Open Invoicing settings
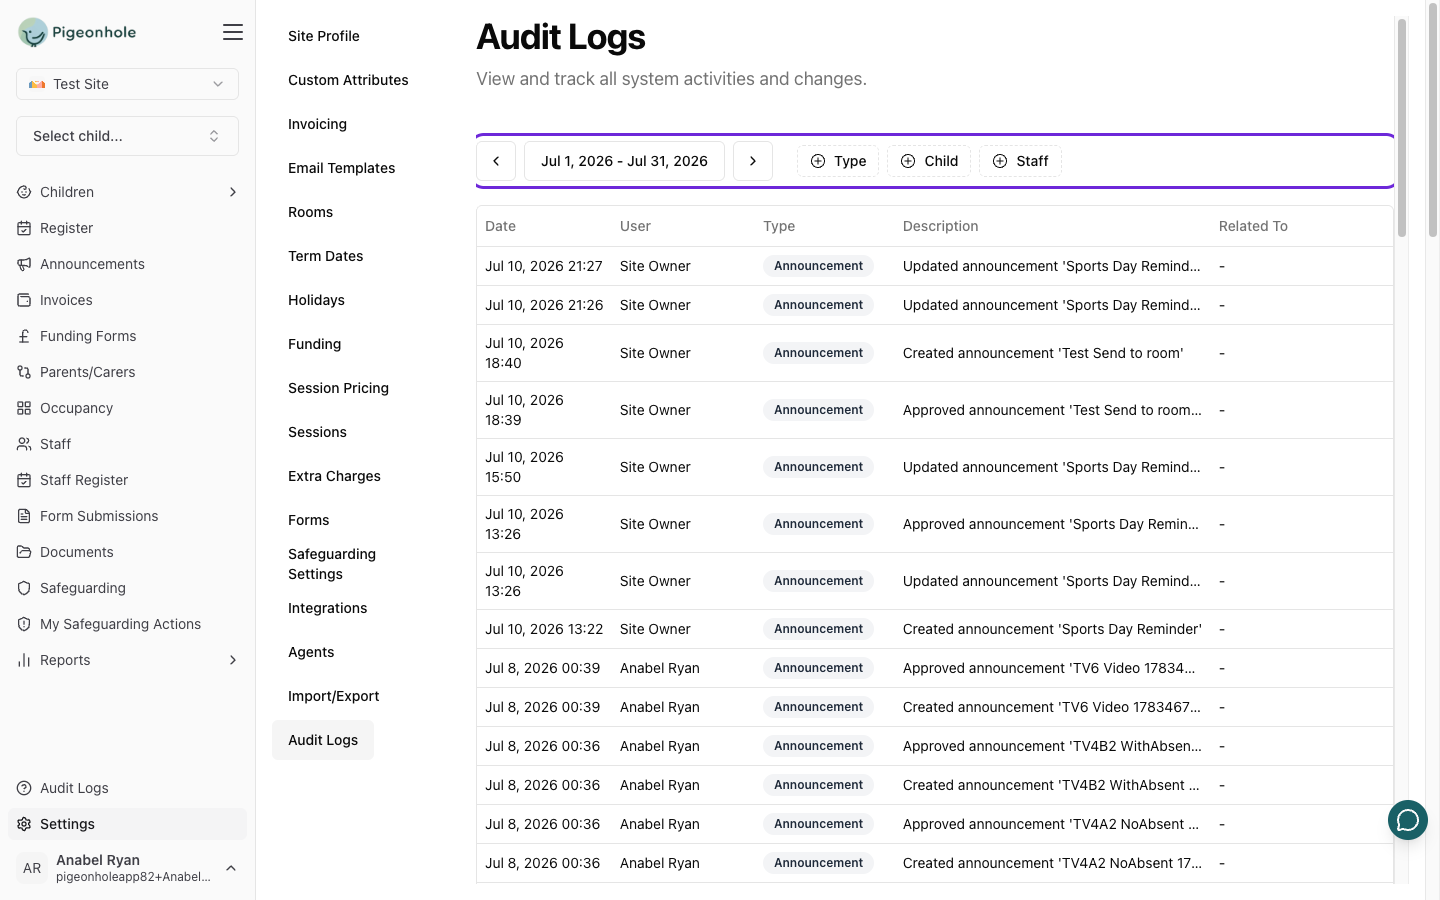The width and height of the screenshot is (1440, 900). tap(317, 124)
